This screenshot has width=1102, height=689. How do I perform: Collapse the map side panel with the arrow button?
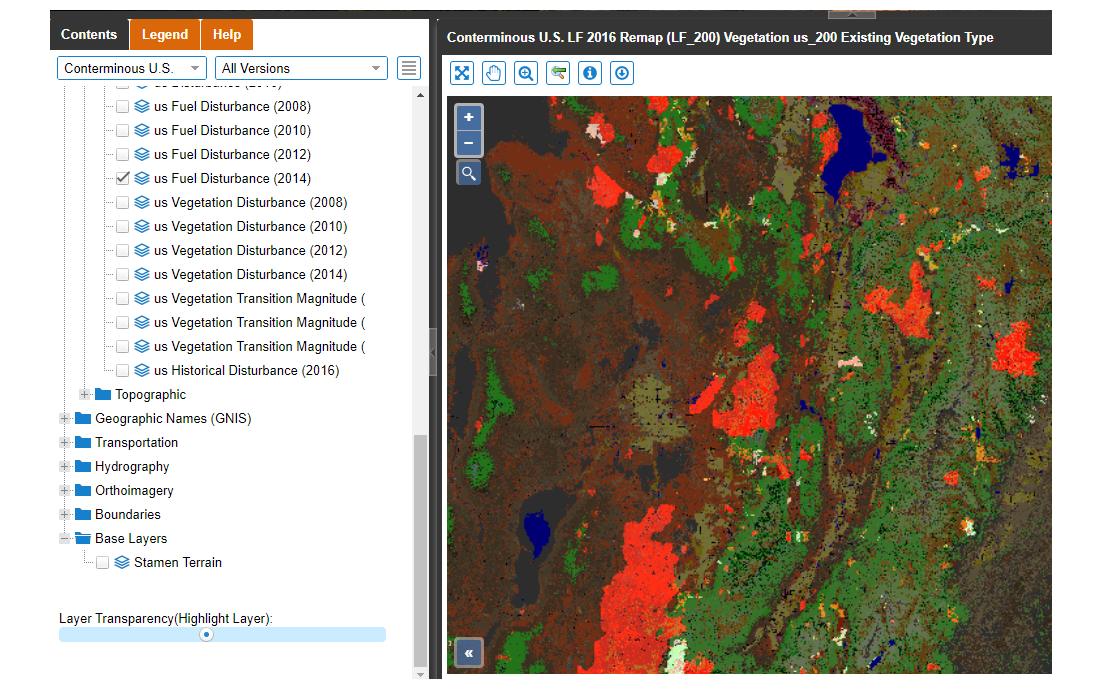coord(468,652)
